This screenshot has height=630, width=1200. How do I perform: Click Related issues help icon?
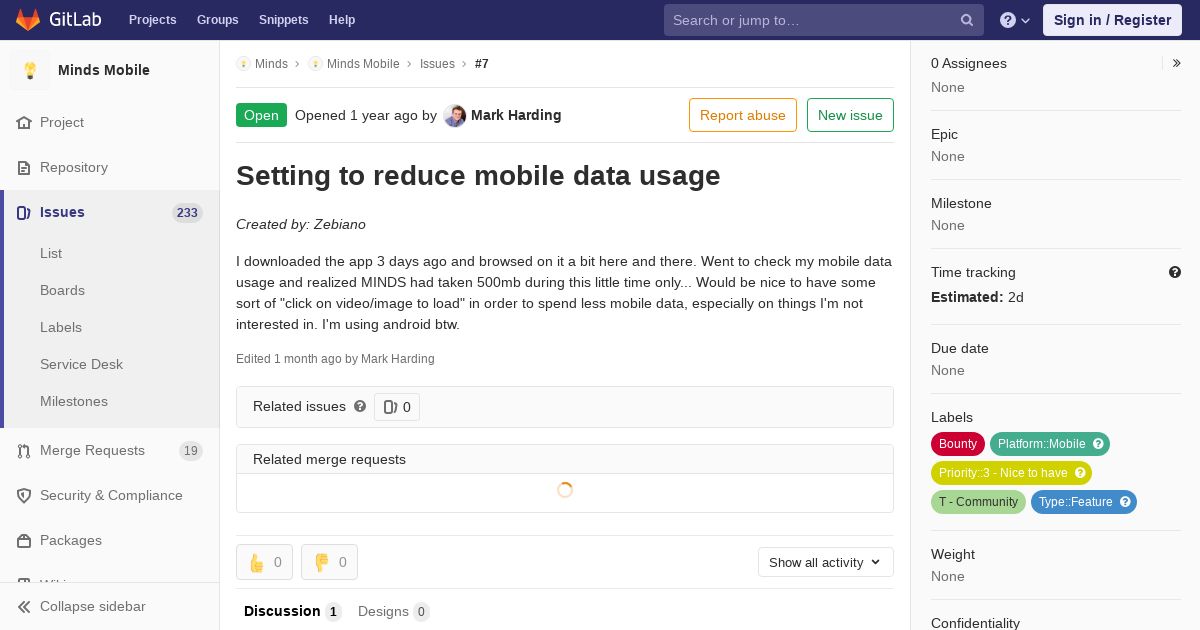[x=360, y=406]
